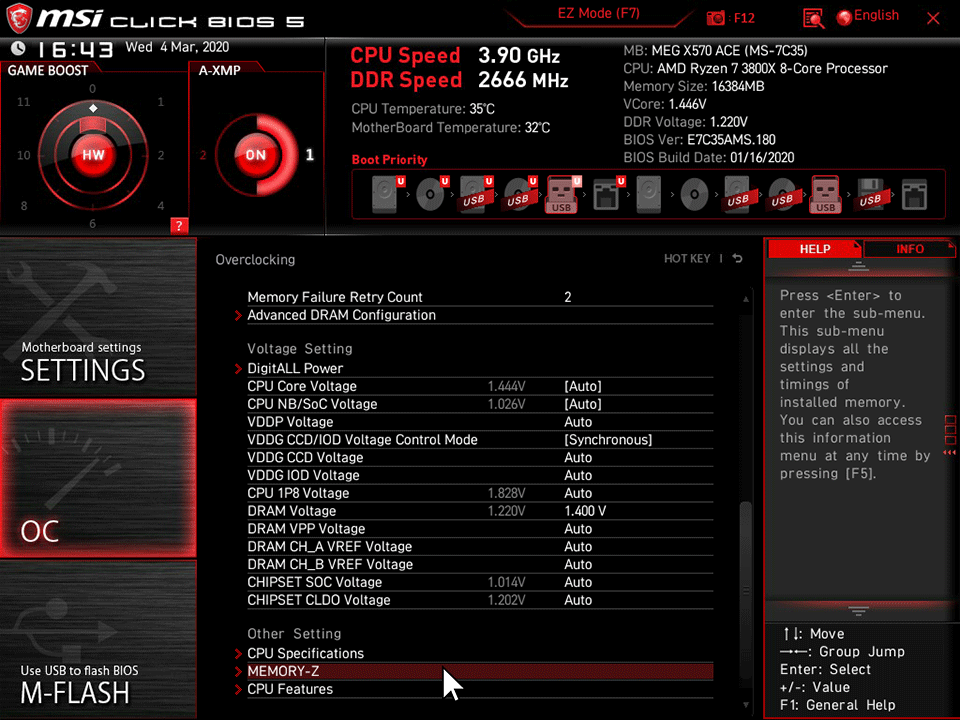
Task: Select the legacy CD/DVD boot icon
Action: (x=694, y=194)
